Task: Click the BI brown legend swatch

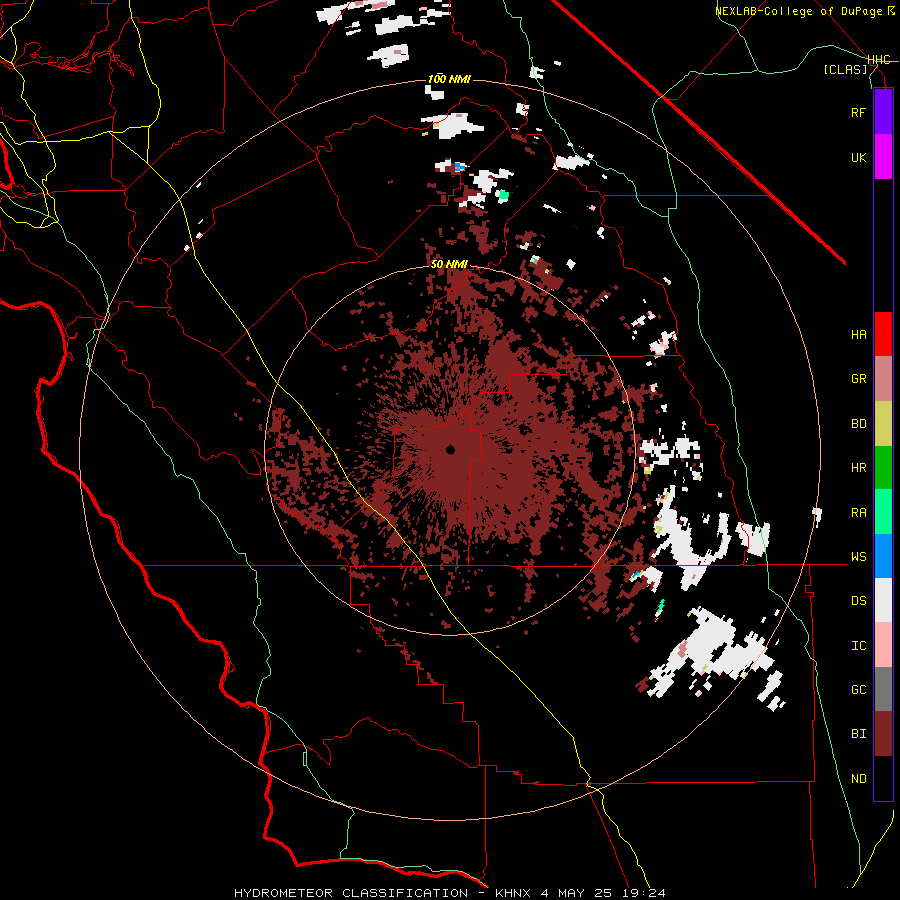Action: point(883,734)
